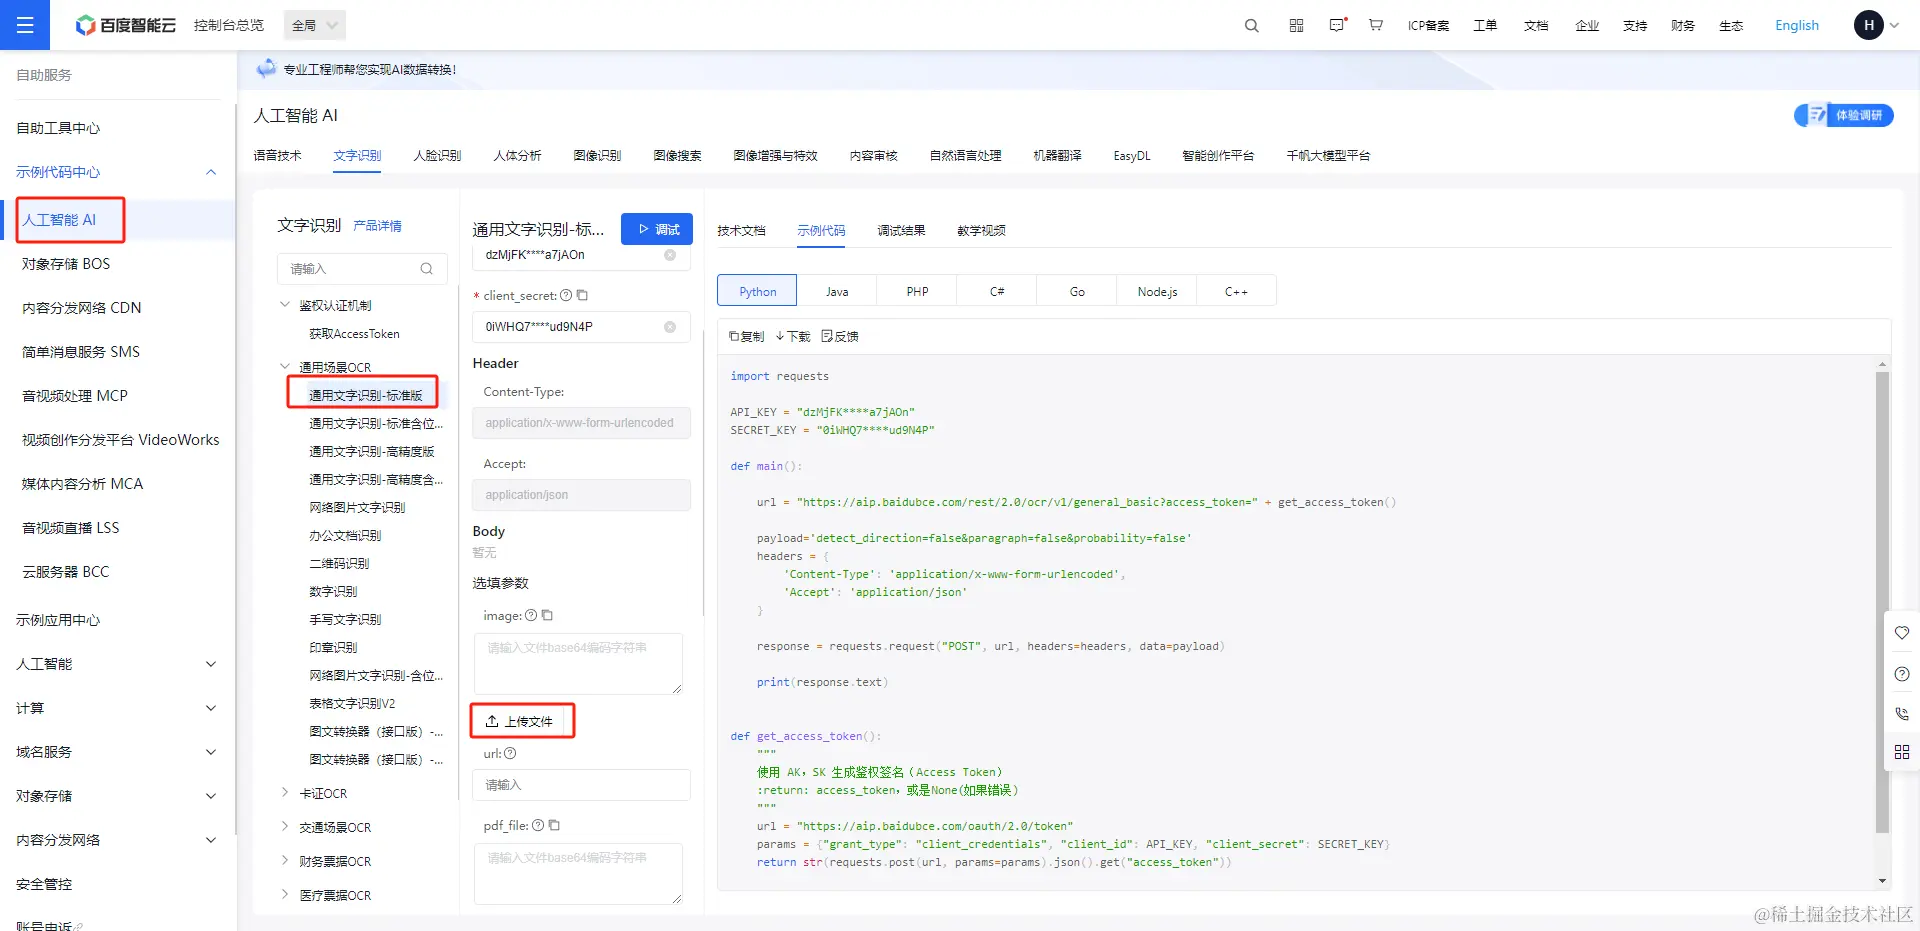
Task: Open ICP备案 in the top bar
Action: point(1428,25)
